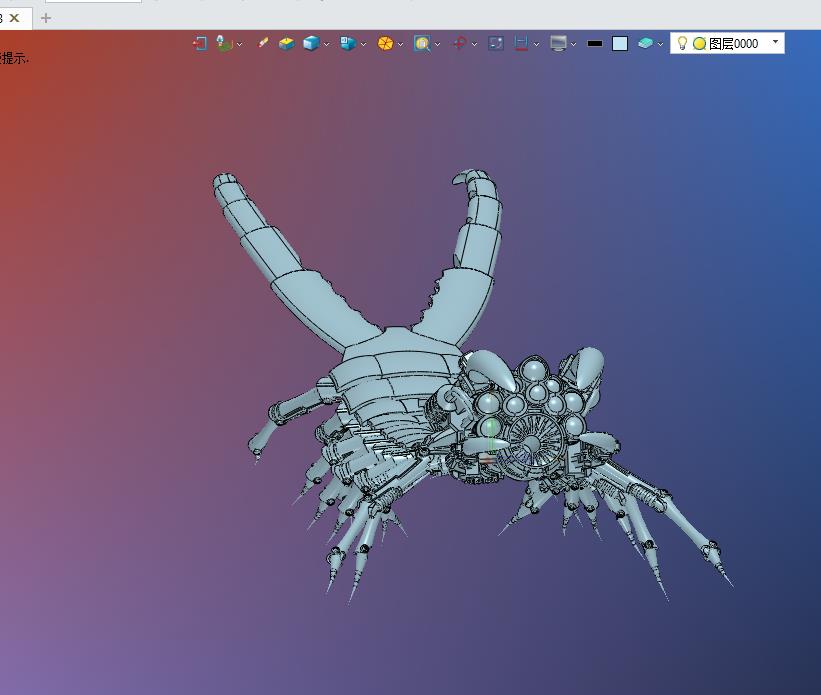This screenshot has height=695, width=821.
Task: Click the pen sketch tool icon
Action: (x=263, y=44)
